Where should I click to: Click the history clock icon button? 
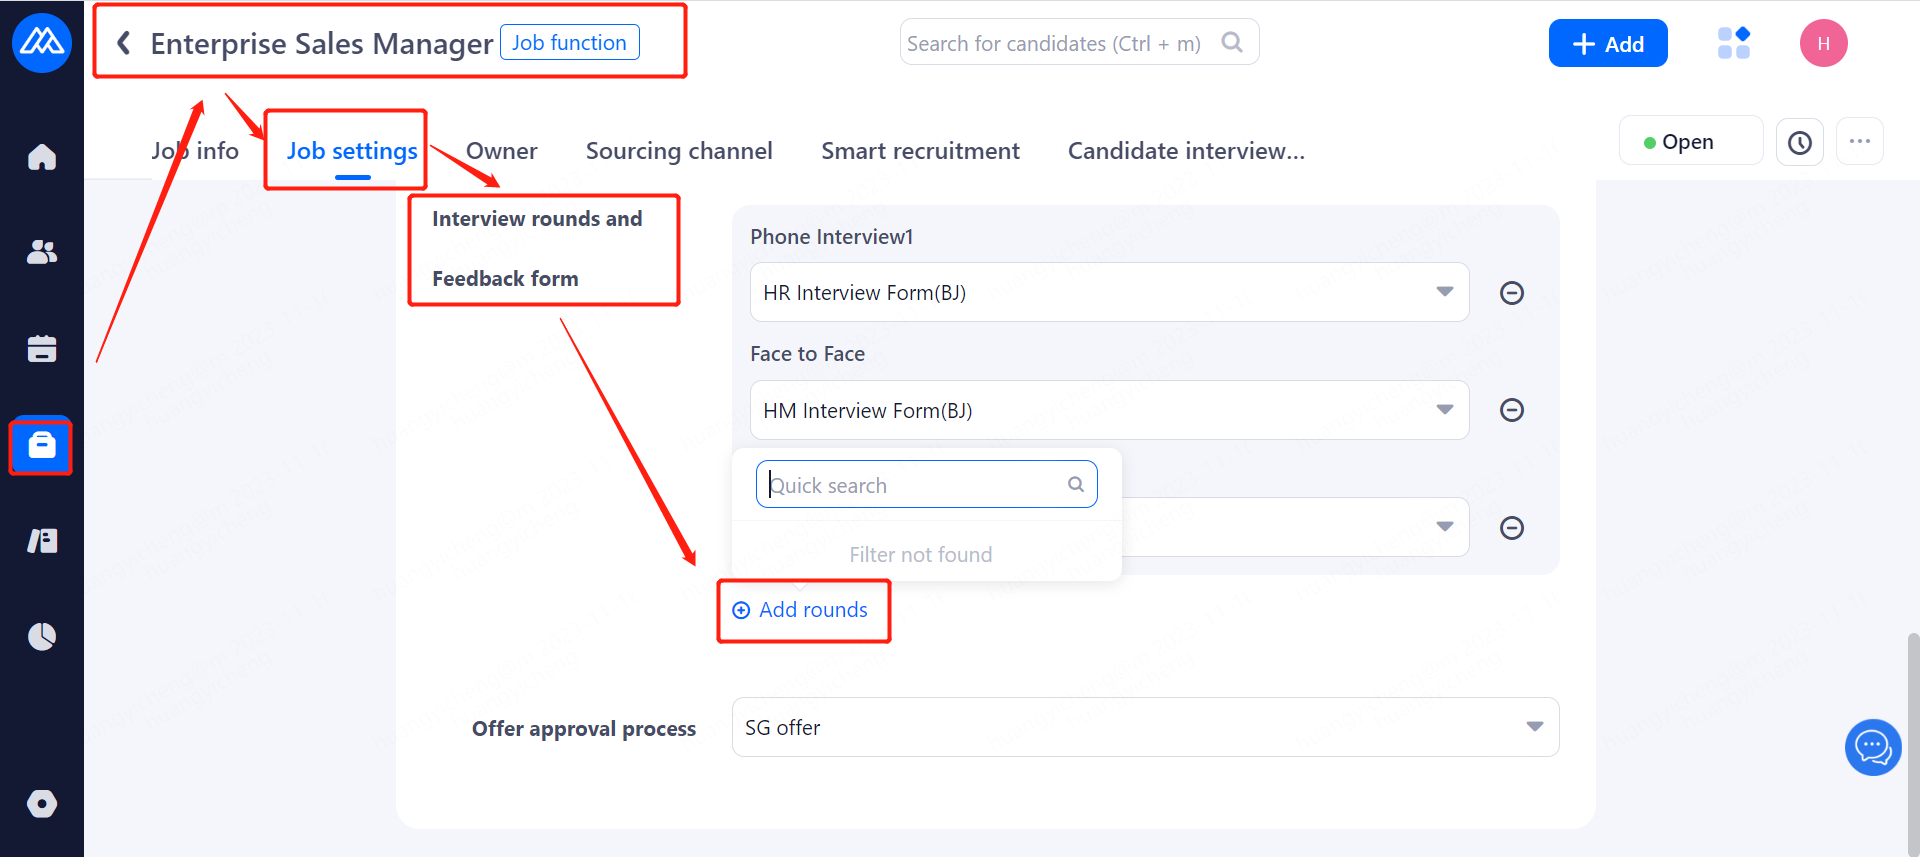tap(1800, 142)
